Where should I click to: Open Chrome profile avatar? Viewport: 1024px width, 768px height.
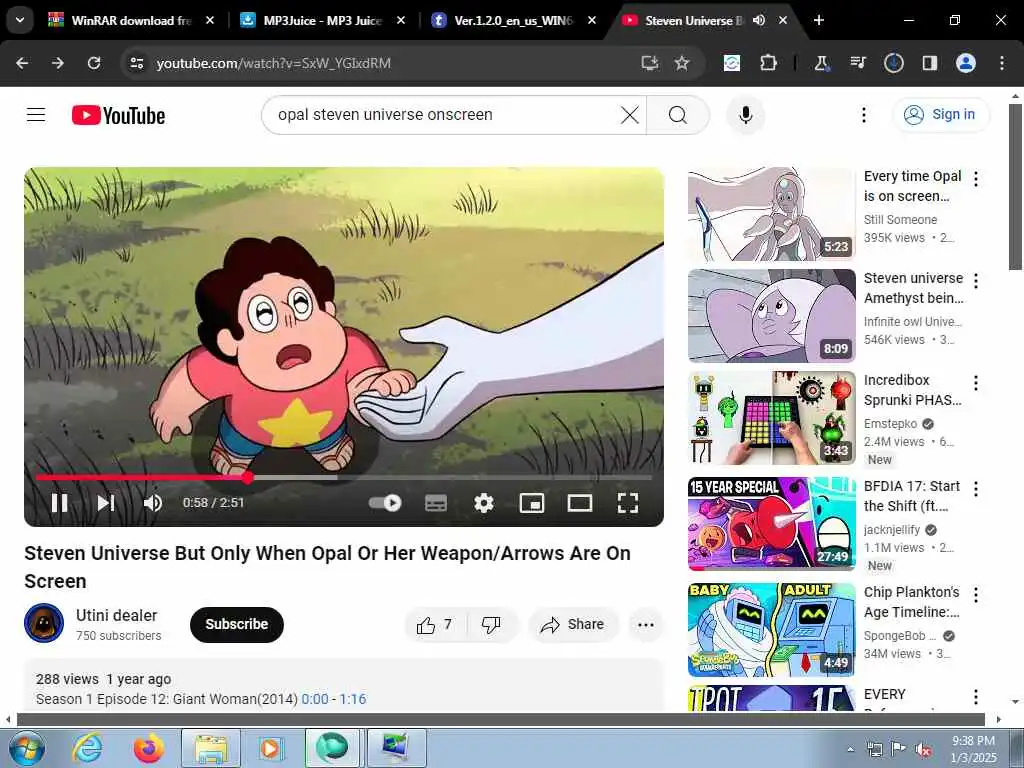[x=966, y=63]
